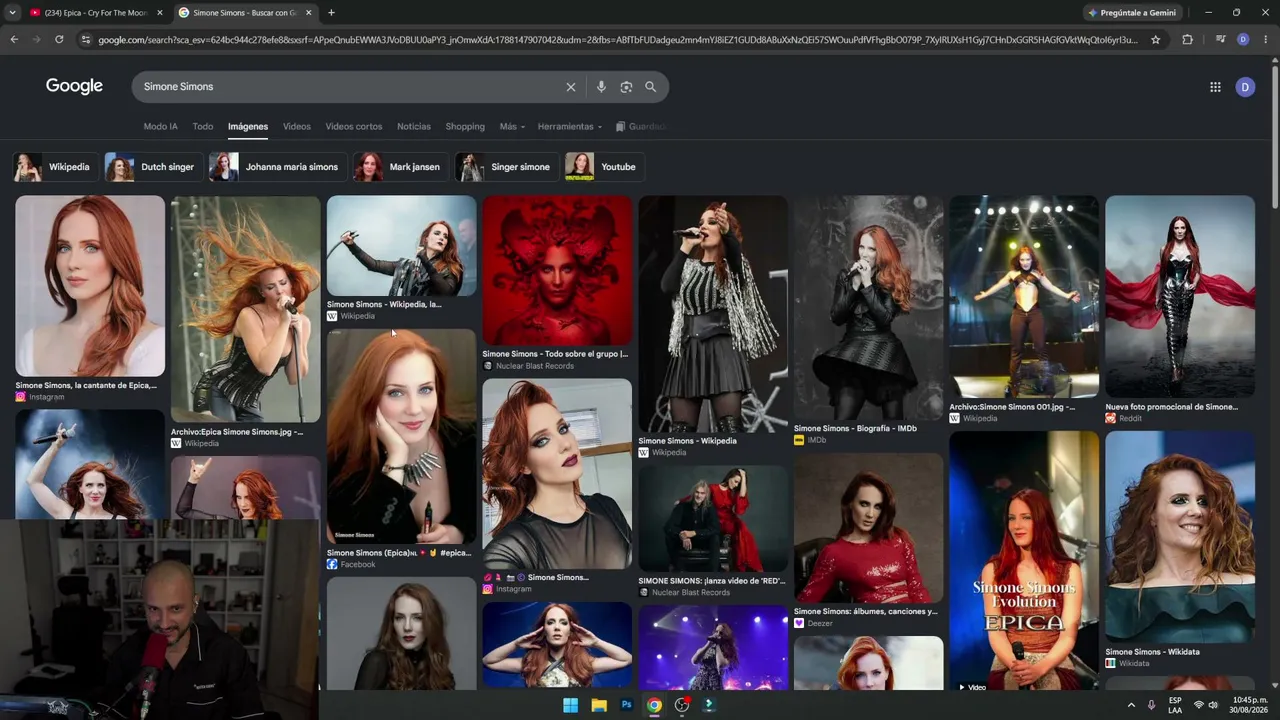Open the volume control in system tray
Image resolution: width=1280 pixels, height=720 pixels.
point(1213,705)
